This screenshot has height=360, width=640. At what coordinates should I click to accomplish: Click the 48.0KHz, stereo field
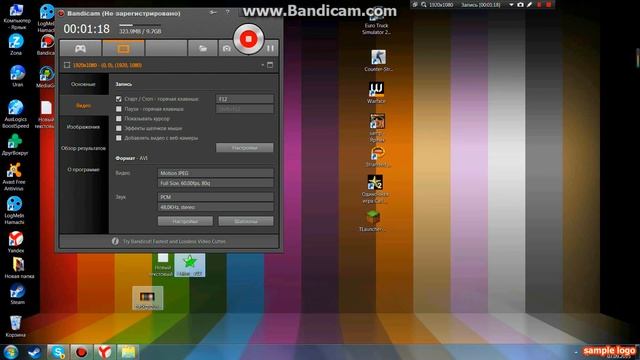pyautogui.click(x=216, y=207)
